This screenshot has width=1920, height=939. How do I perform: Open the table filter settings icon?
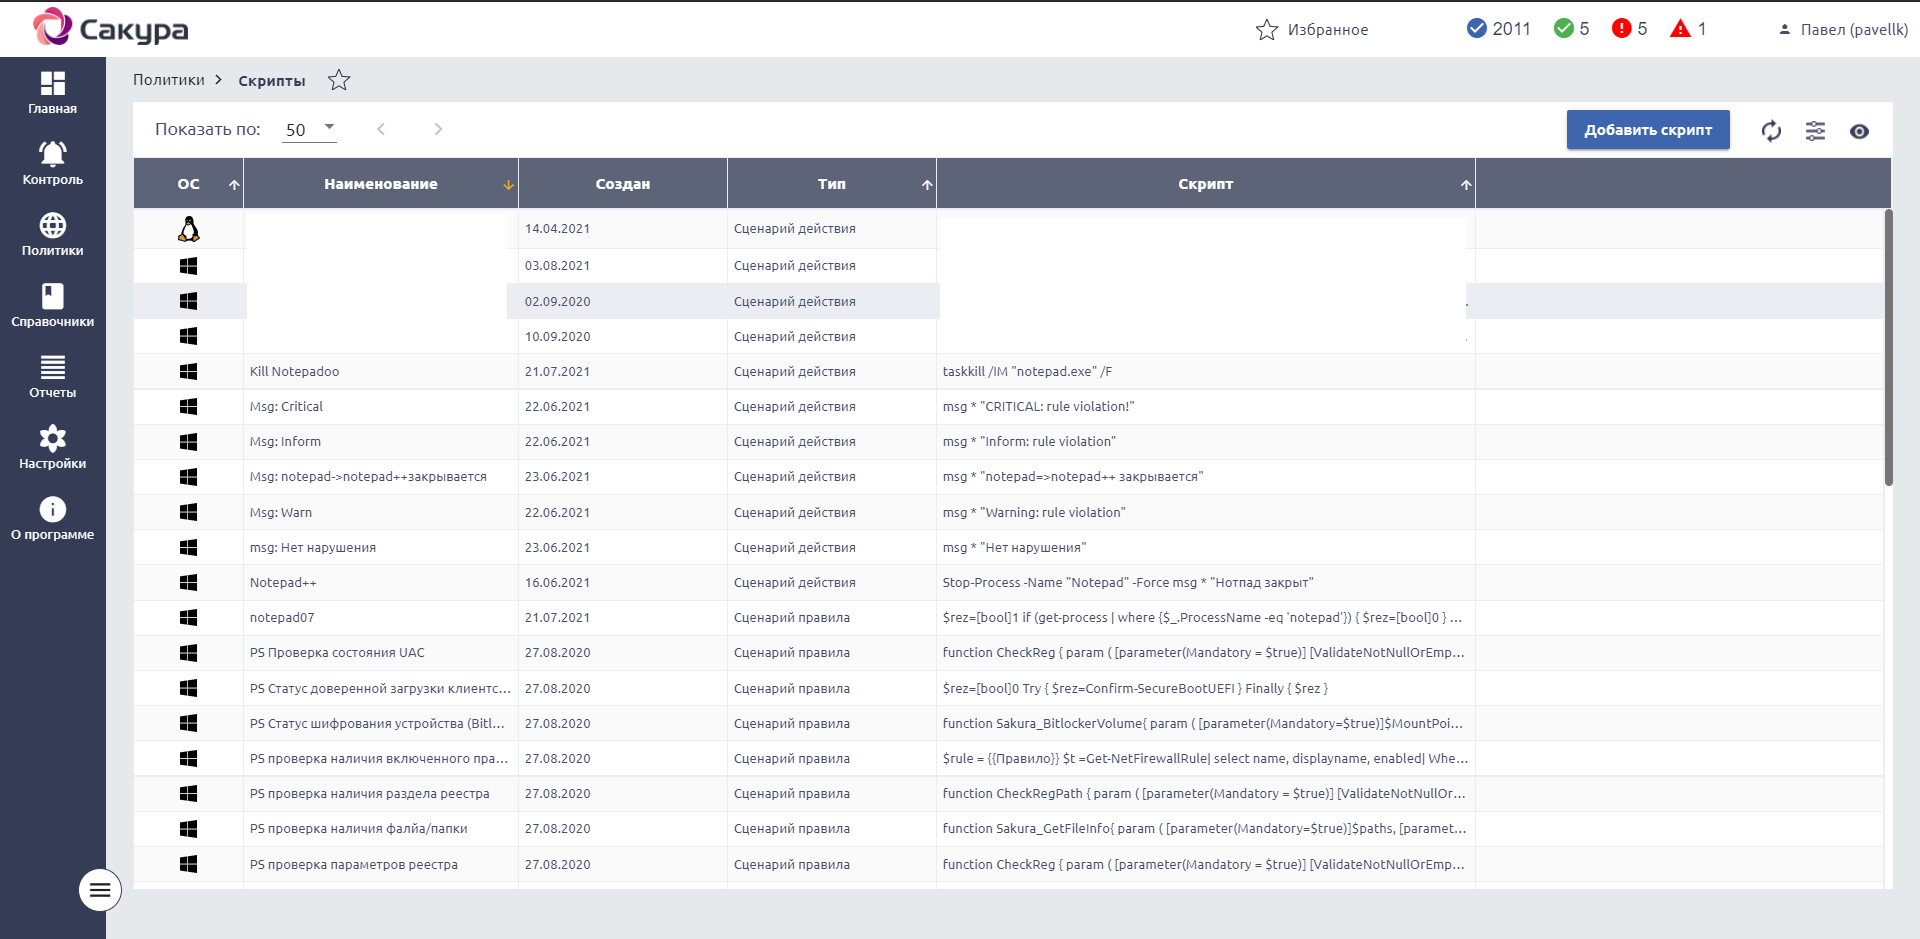pyautogui.click(x=1815, y=131)
